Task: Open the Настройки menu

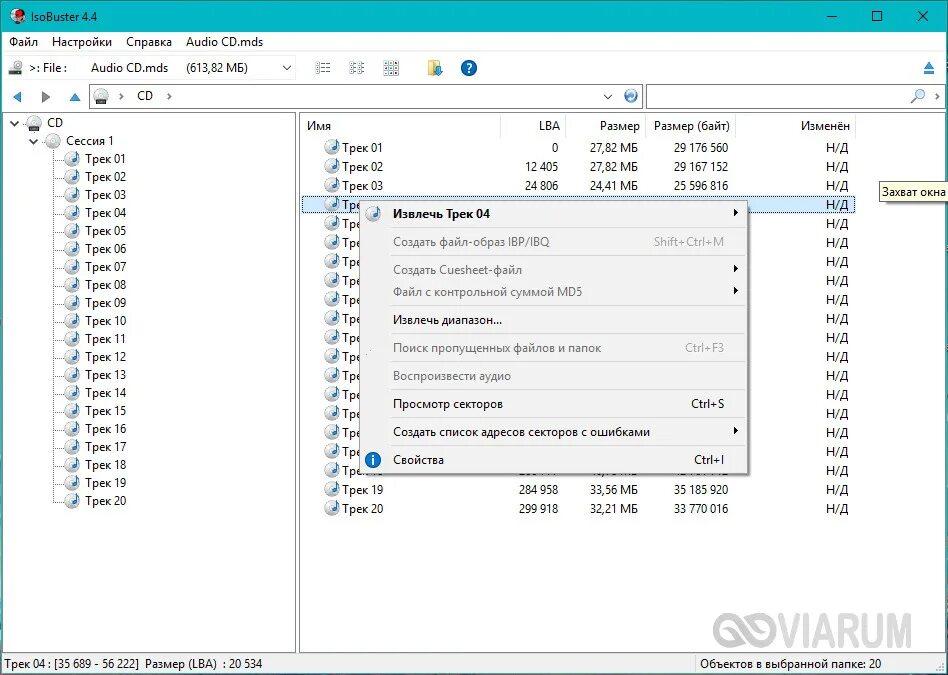Action: 82,42
